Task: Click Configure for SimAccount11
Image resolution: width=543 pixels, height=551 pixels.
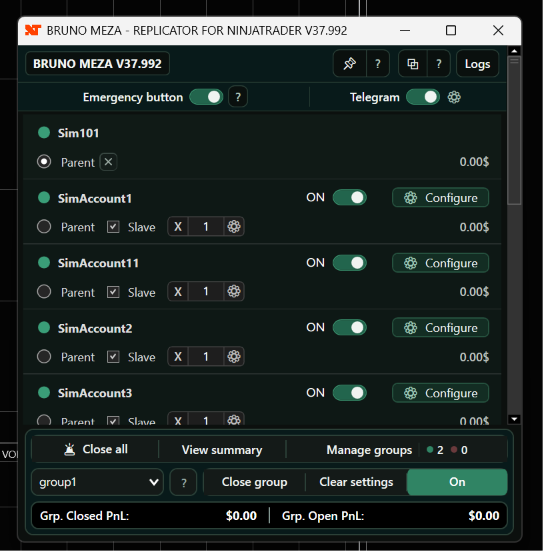Action: pos(440,263)
